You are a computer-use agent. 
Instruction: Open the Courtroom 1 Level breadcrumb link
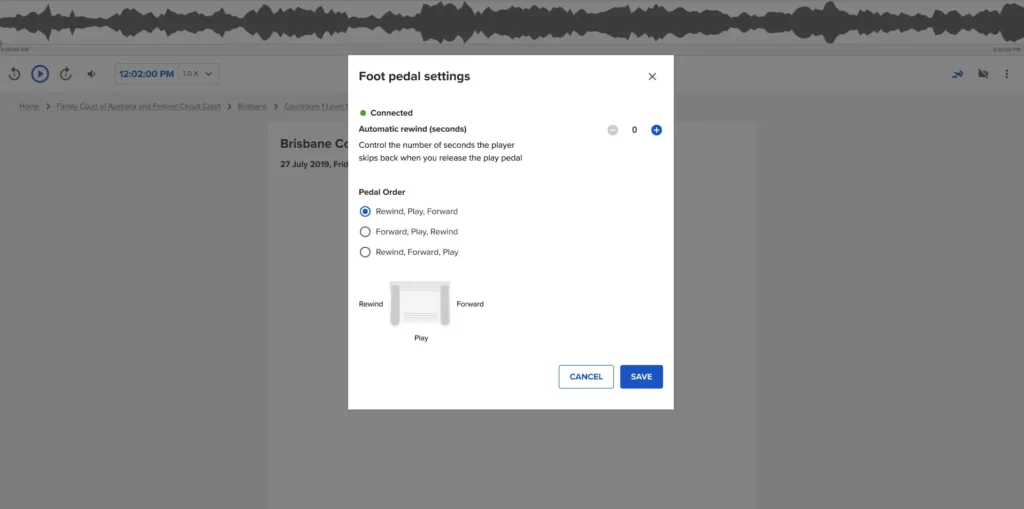pyautogui.click(x=315, y=106)
